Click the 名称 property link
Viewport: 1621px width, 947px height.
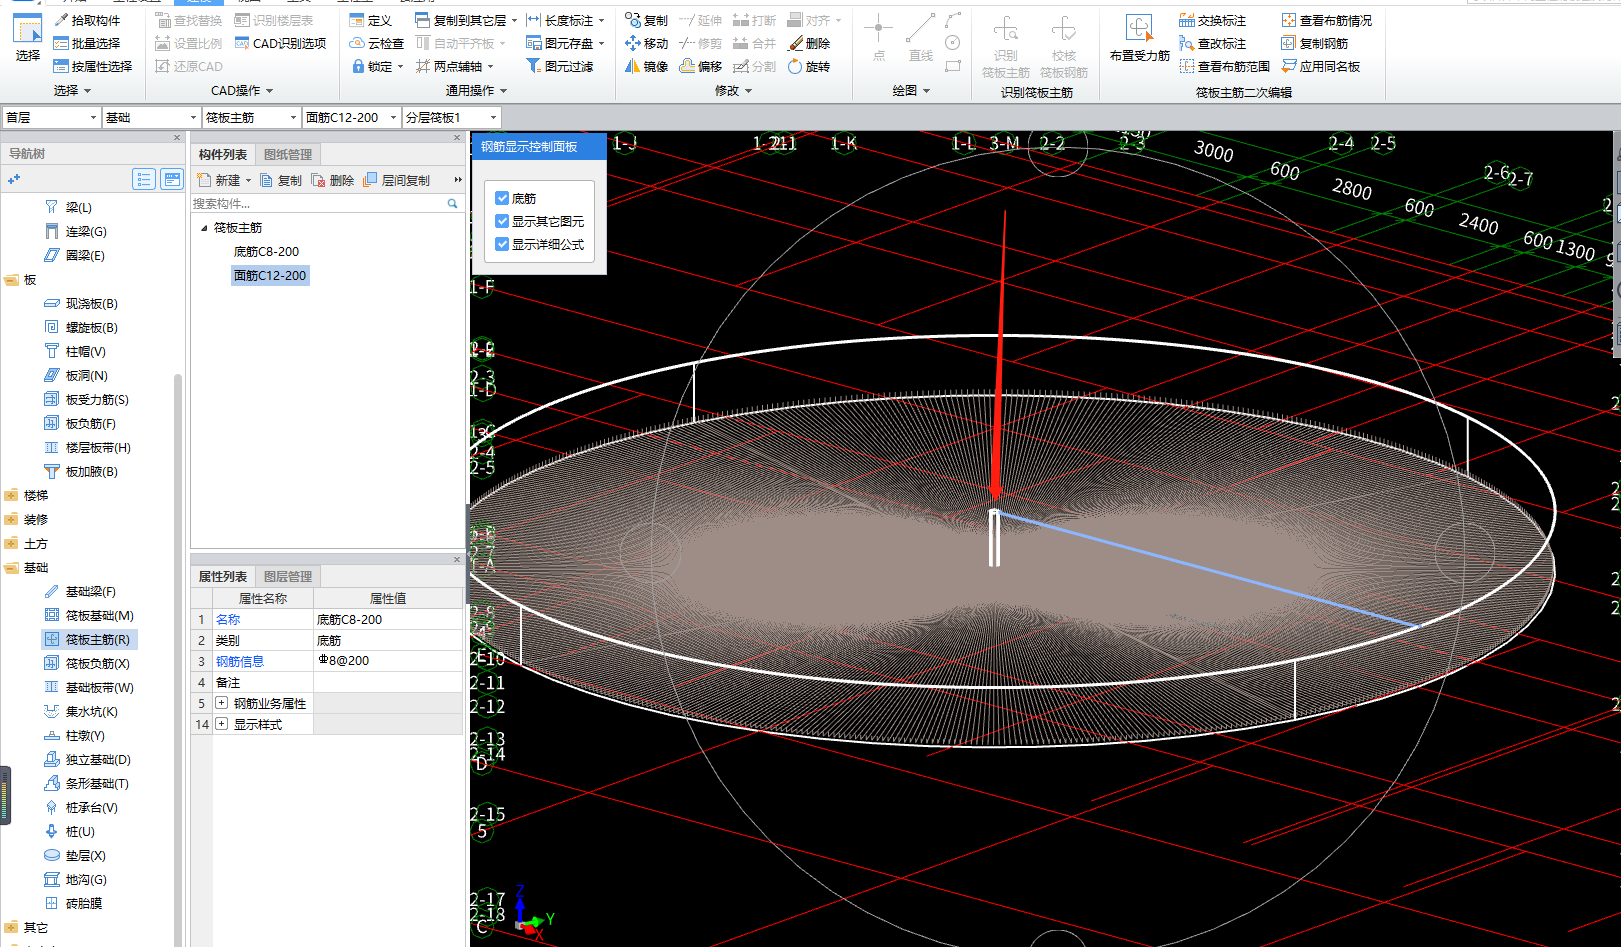[228, 619]
